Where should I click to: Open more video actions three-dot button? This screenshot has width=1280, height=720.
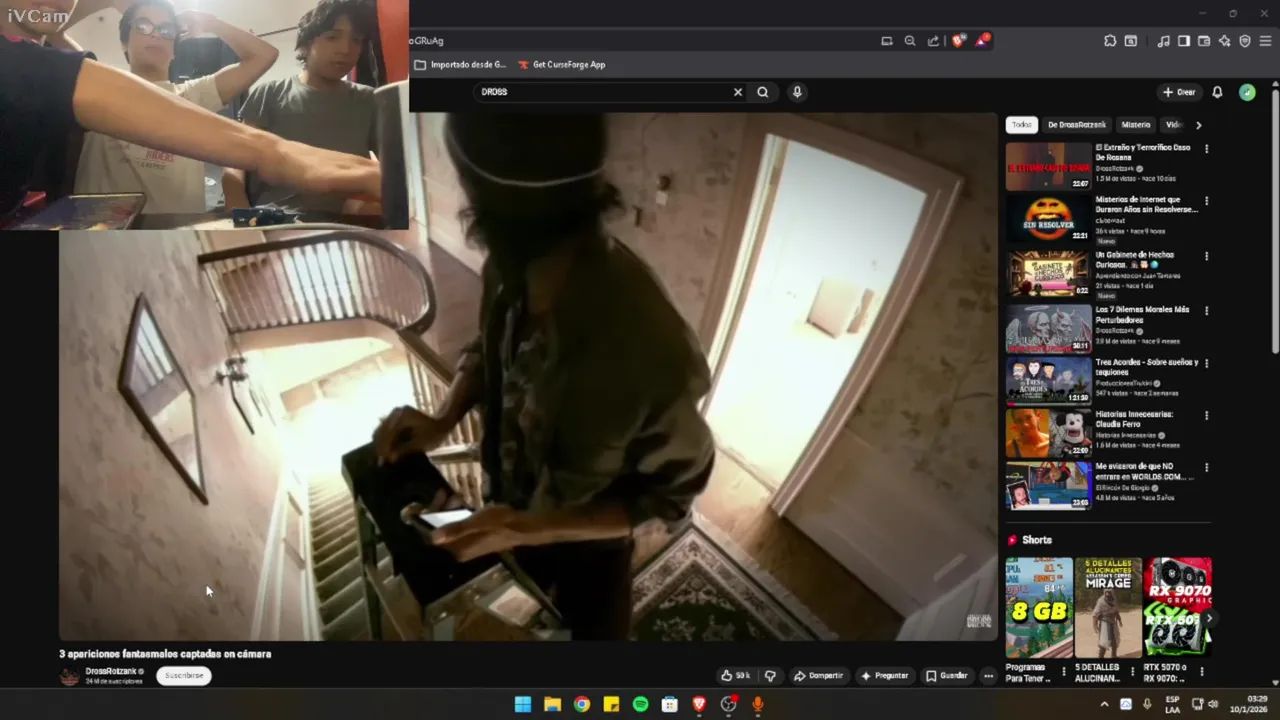[x=988, y=676]
